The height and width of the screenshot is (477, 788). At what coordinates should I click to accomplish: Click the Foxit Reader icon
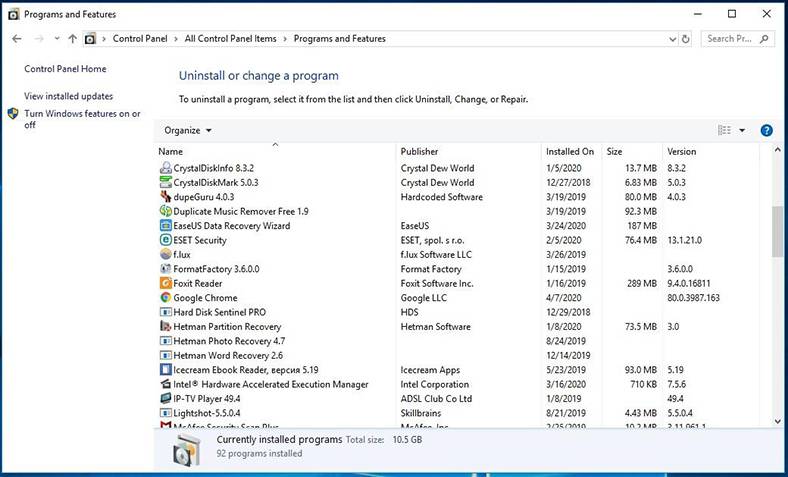click(x=165, y=283)
